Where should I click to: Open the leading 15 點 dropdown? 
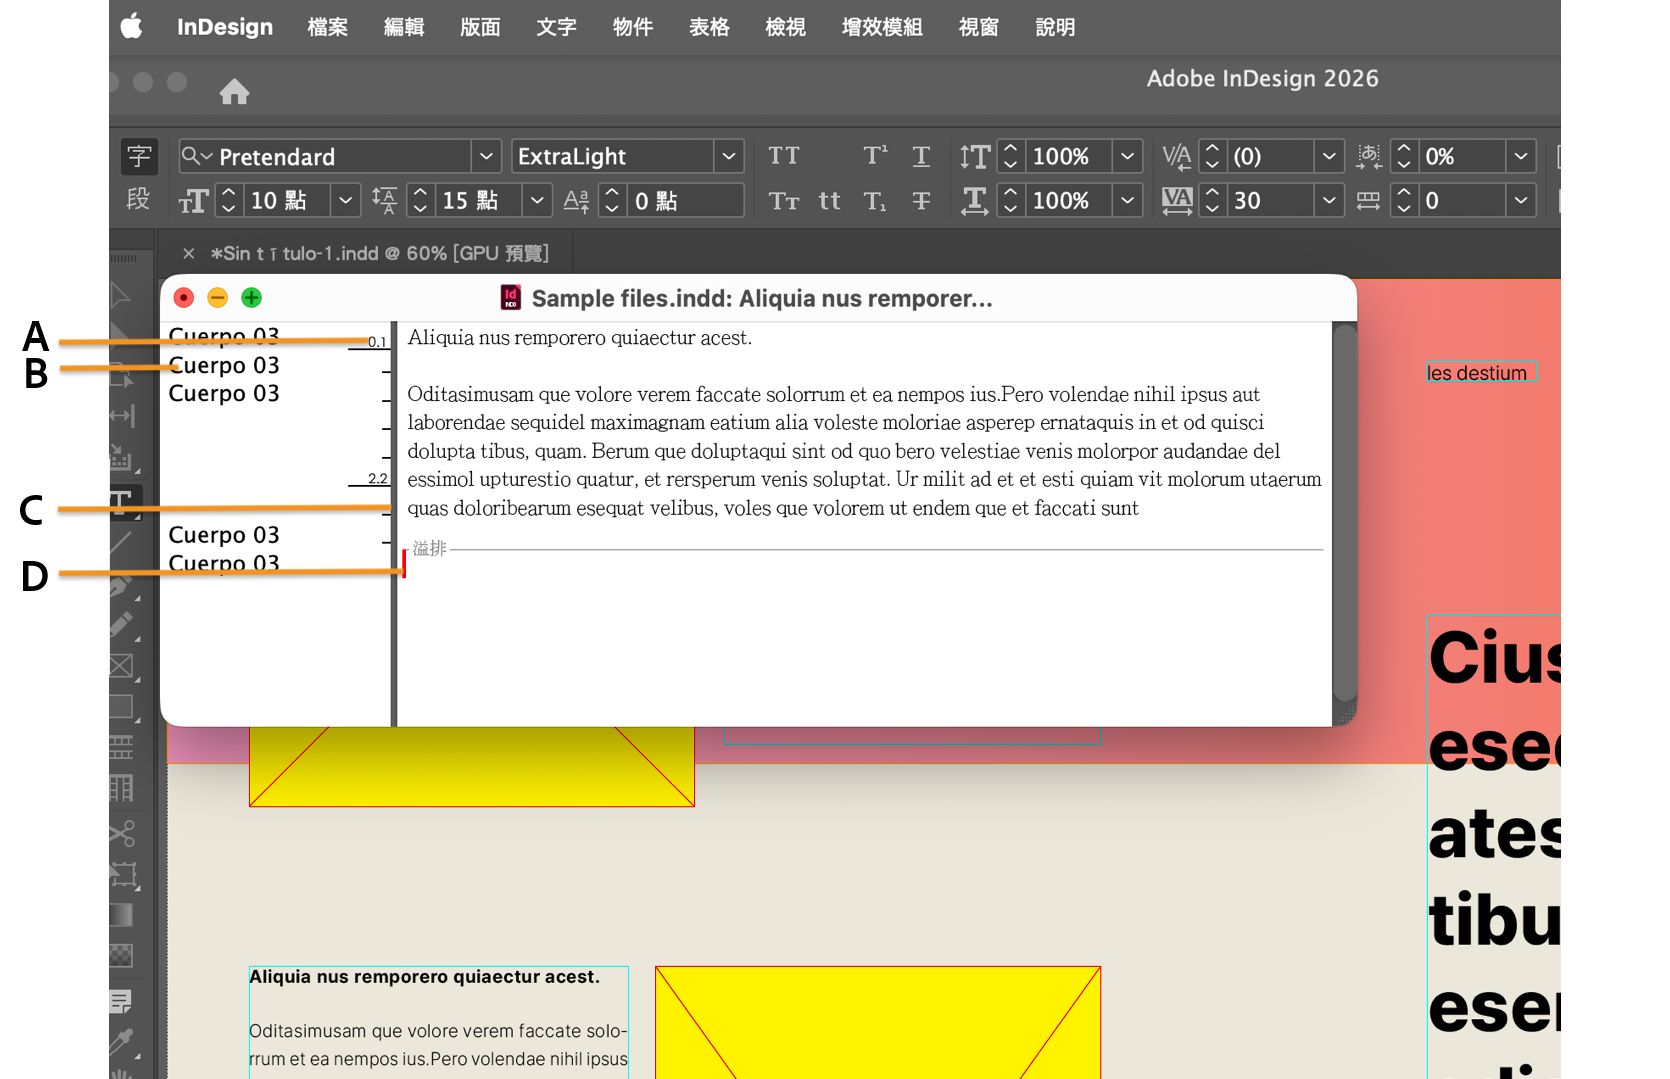pyautogui.click(x=537, y=201)
